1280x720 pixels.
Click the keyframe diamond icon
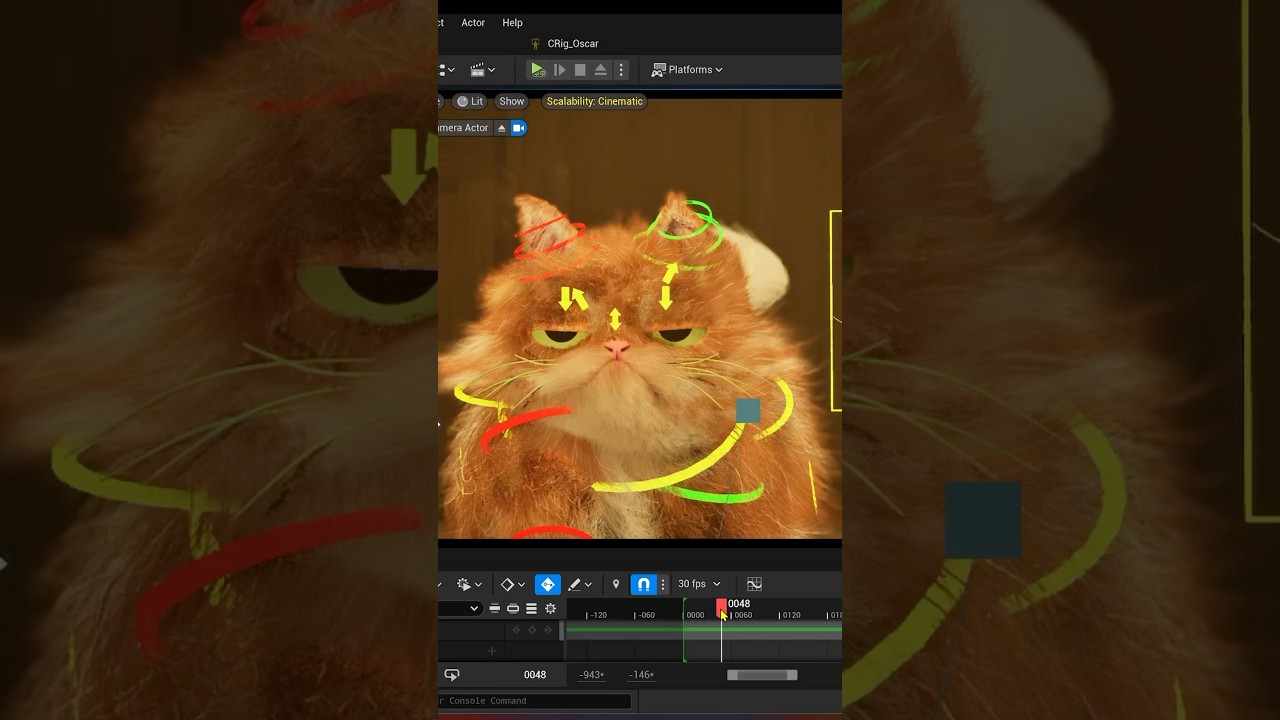[507, 584]
